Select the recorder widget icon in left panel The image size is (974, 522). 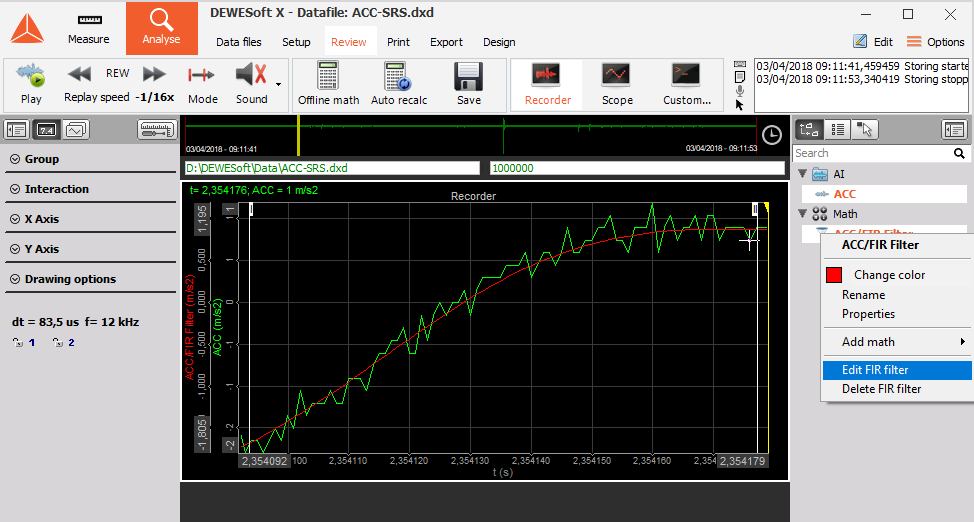click(x=76, y=130)
